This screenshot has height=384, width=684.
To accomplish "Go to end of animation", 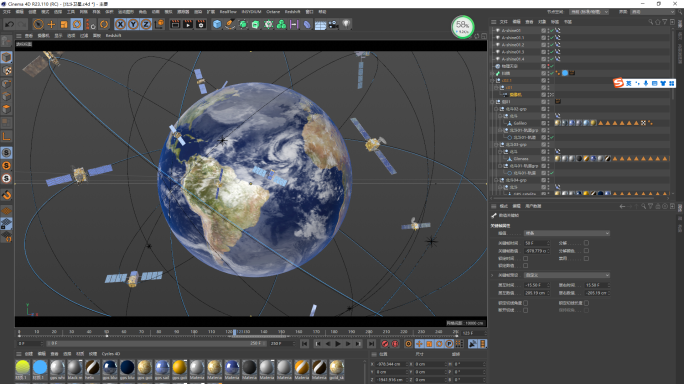I will pos(371,344).
